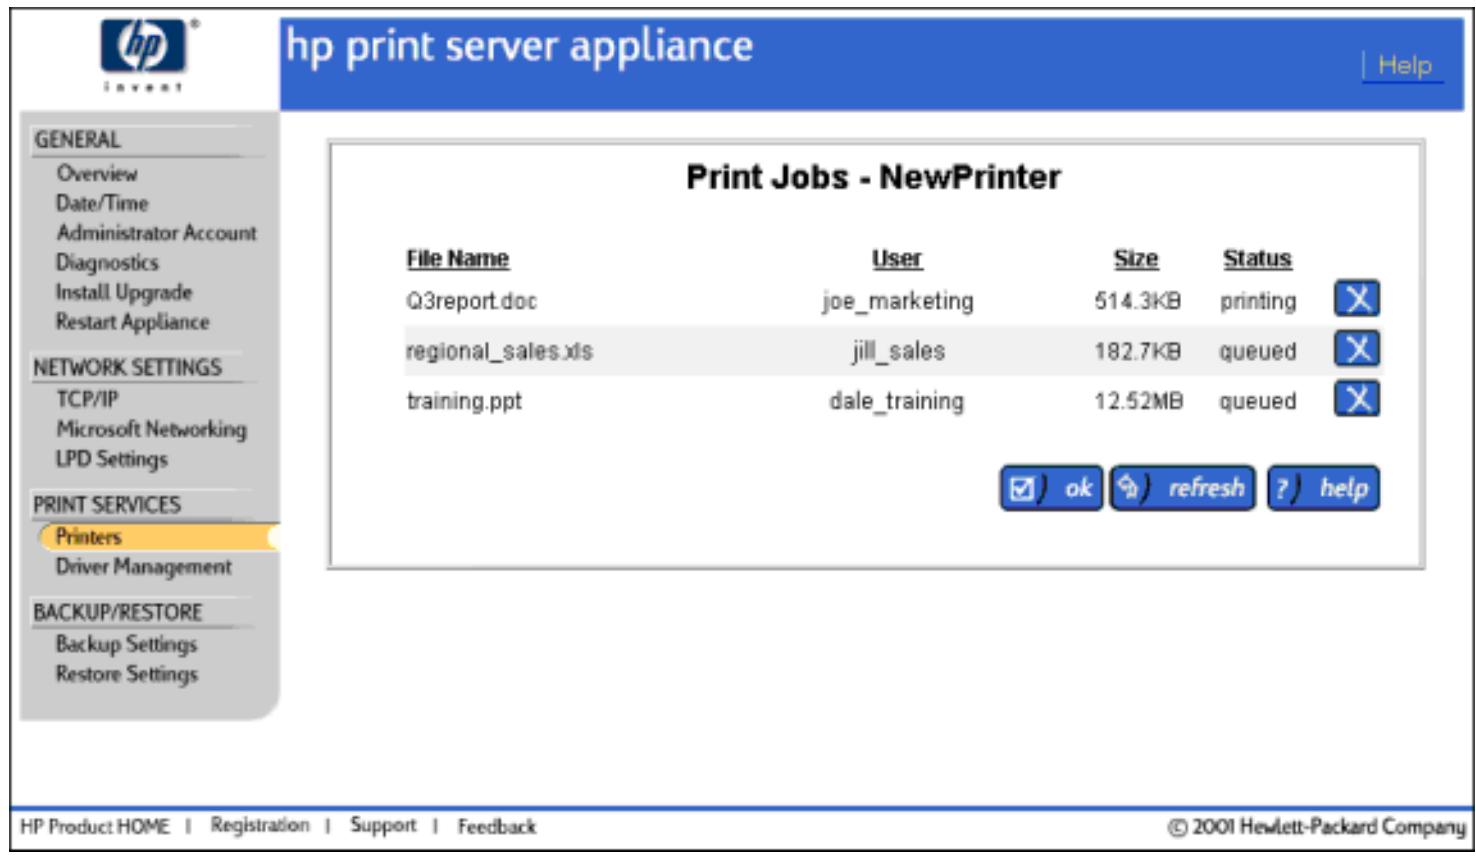Click user dale_training
The image size is (1476, 857).
896,401
